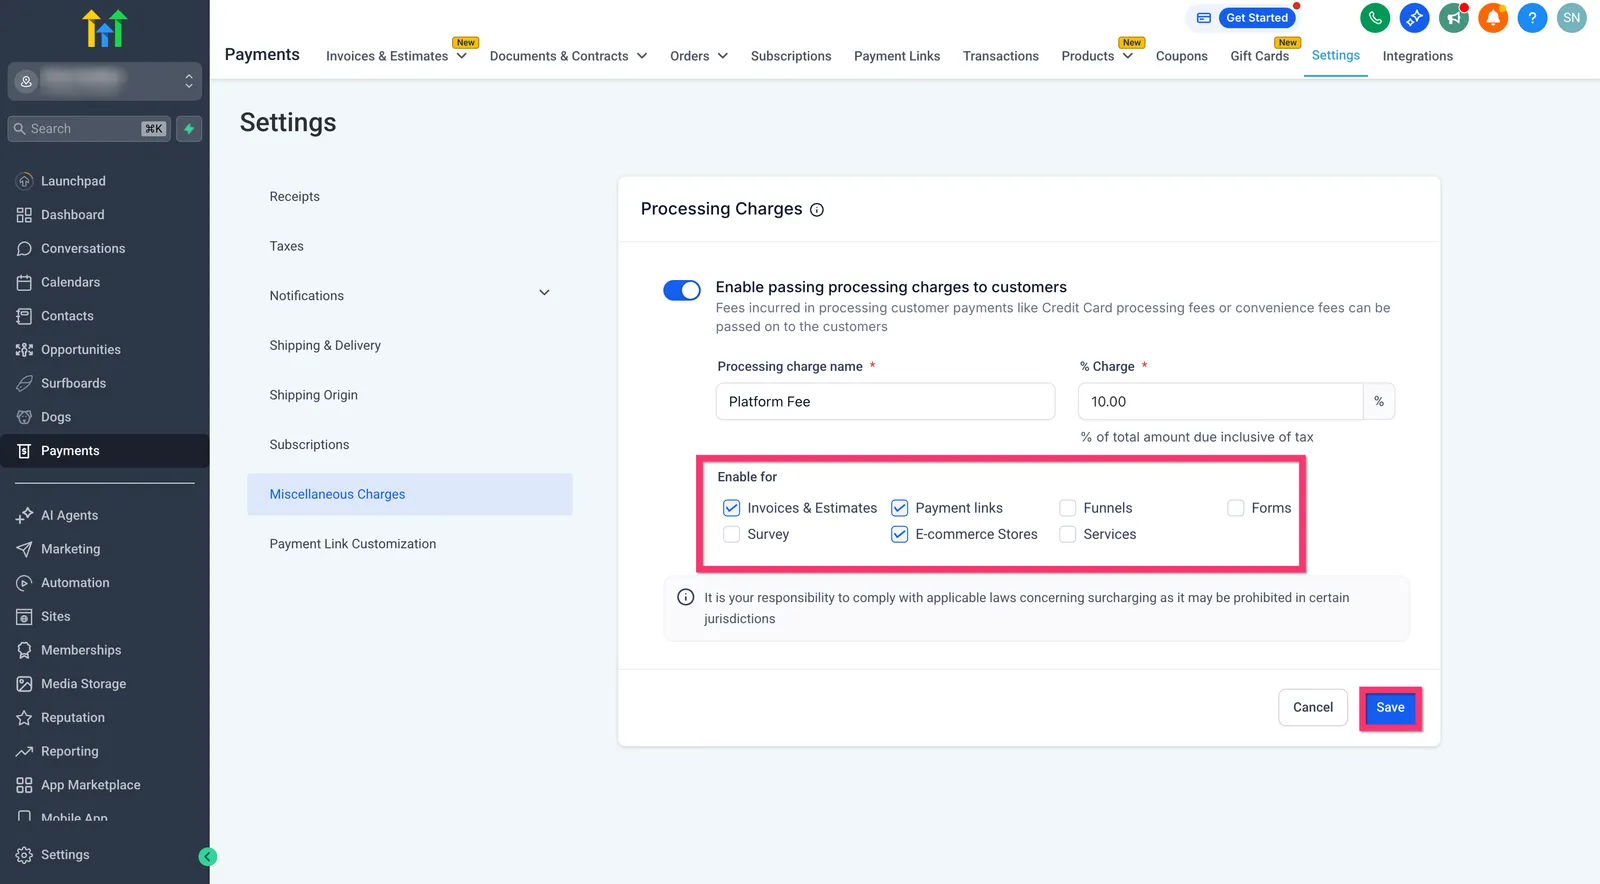Screen dimensions: 1600x884
Task: Click the % Charge input field
Action: point(1220,402)
